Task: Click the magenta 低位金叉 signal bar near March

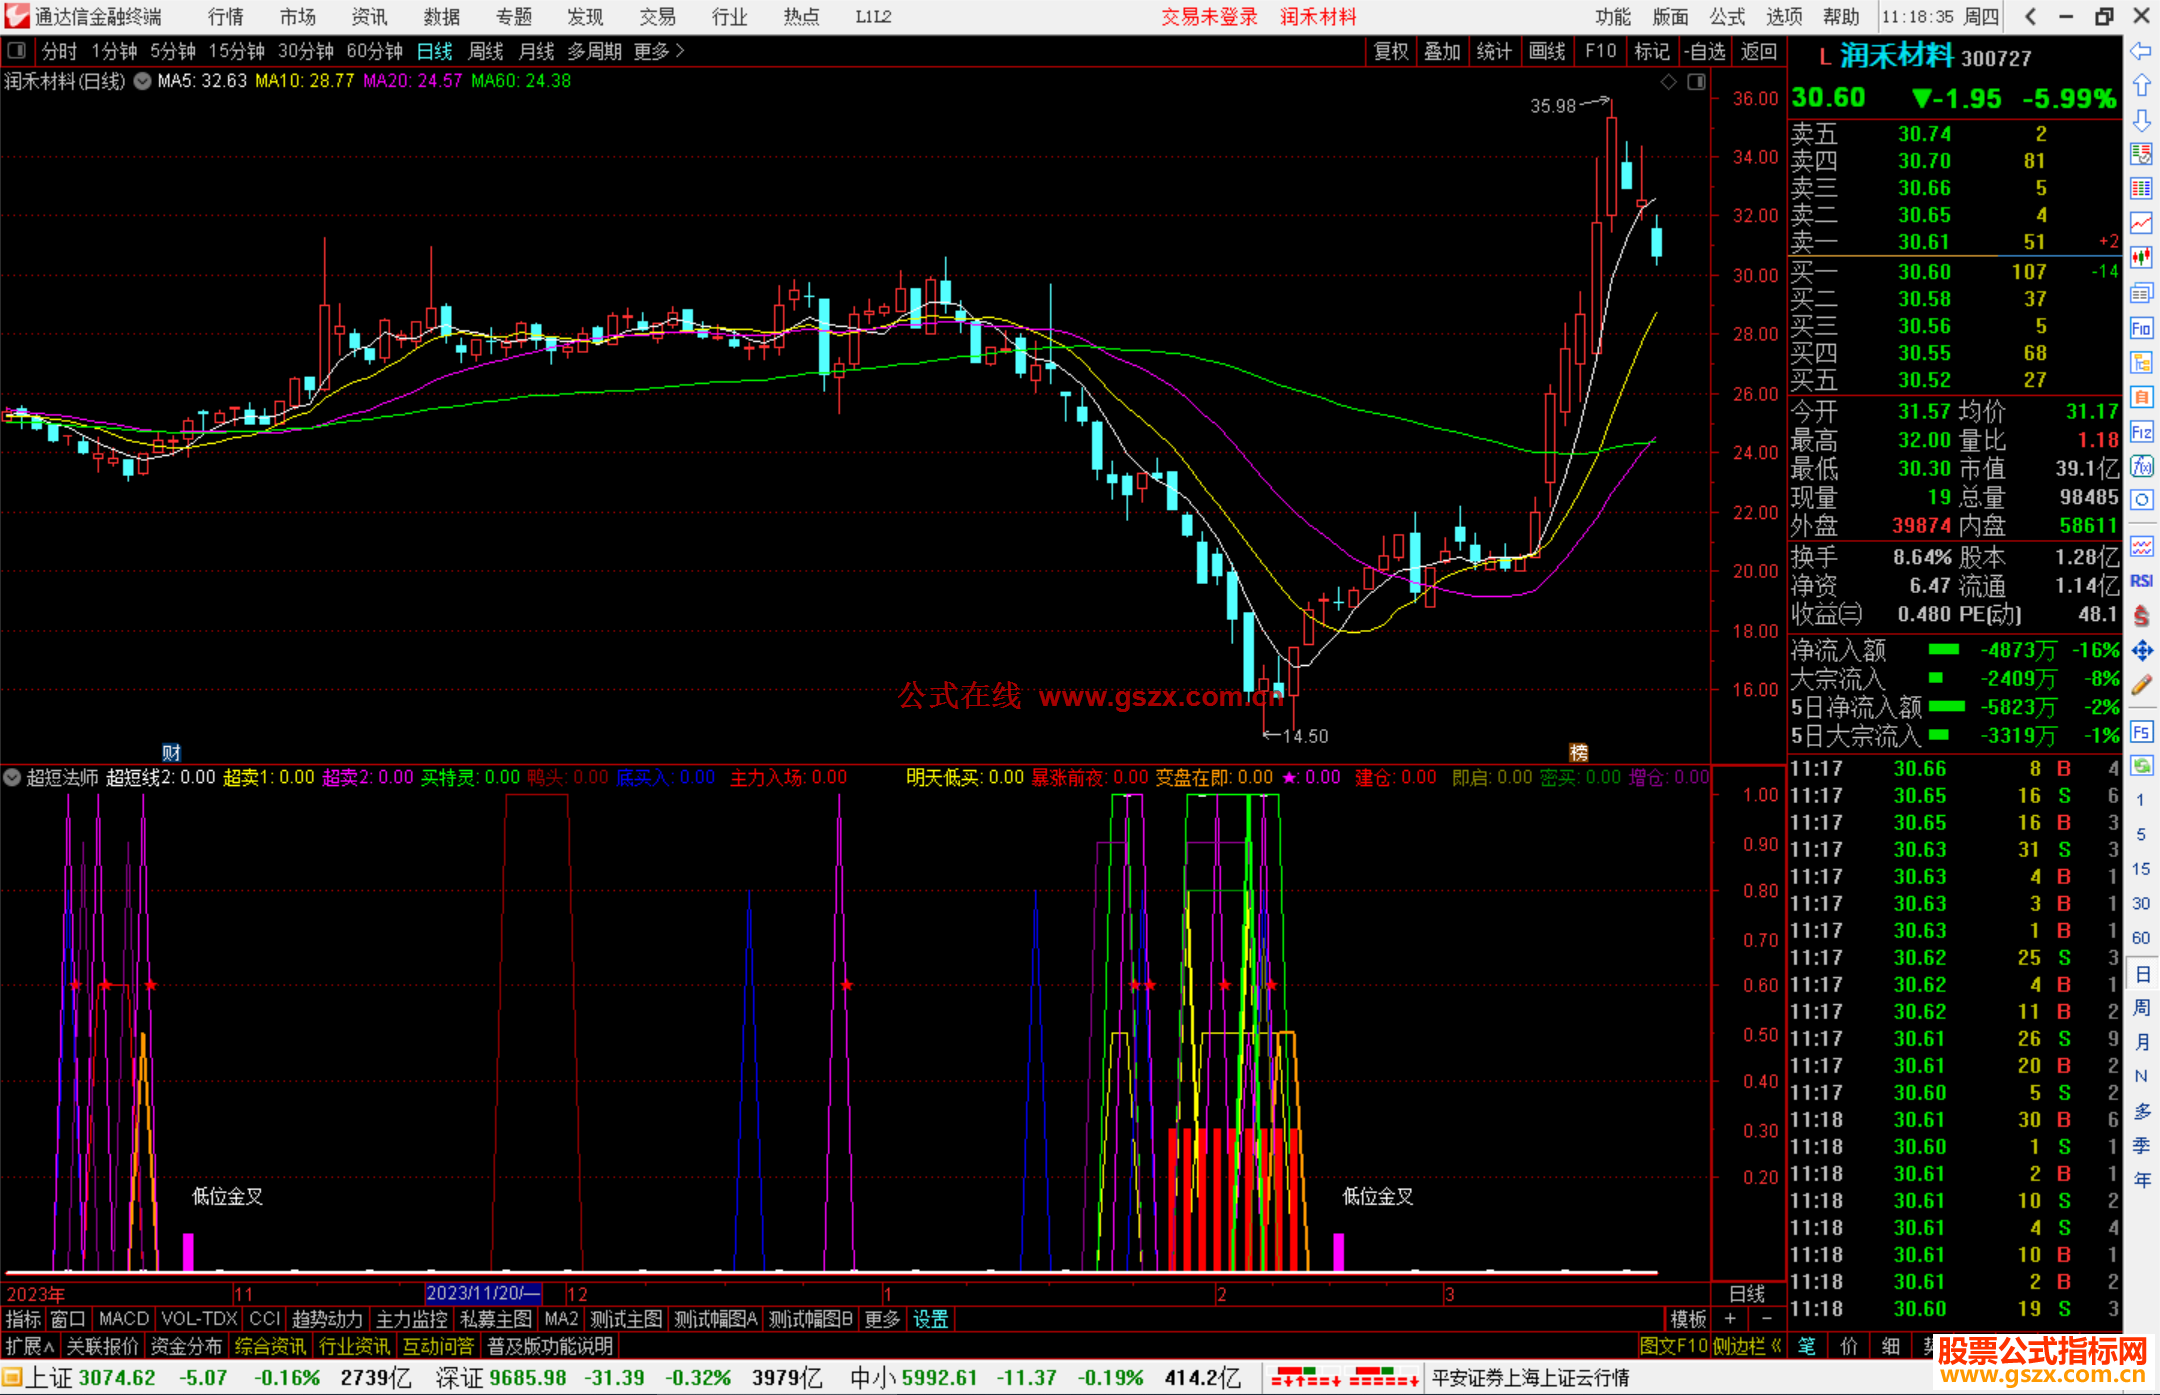Action: [x=1338, y=1252]
